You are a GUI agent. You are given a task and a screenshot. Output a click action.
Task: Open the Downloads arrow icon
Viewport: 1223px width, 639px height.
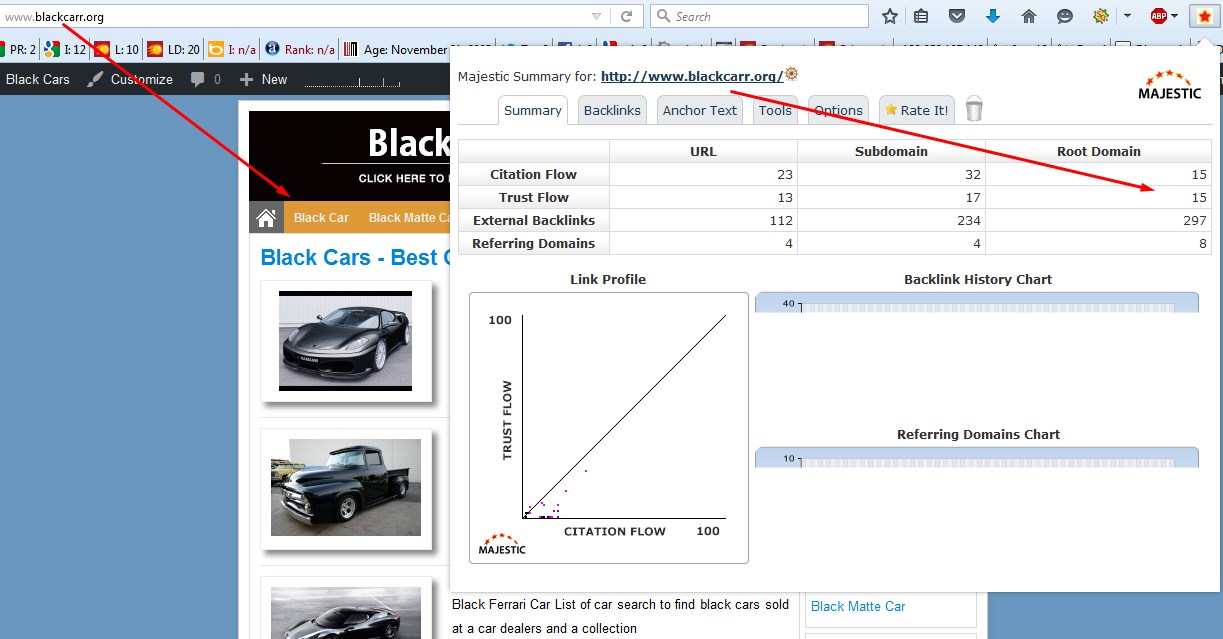pyautogui.click(x=993, y=16)
